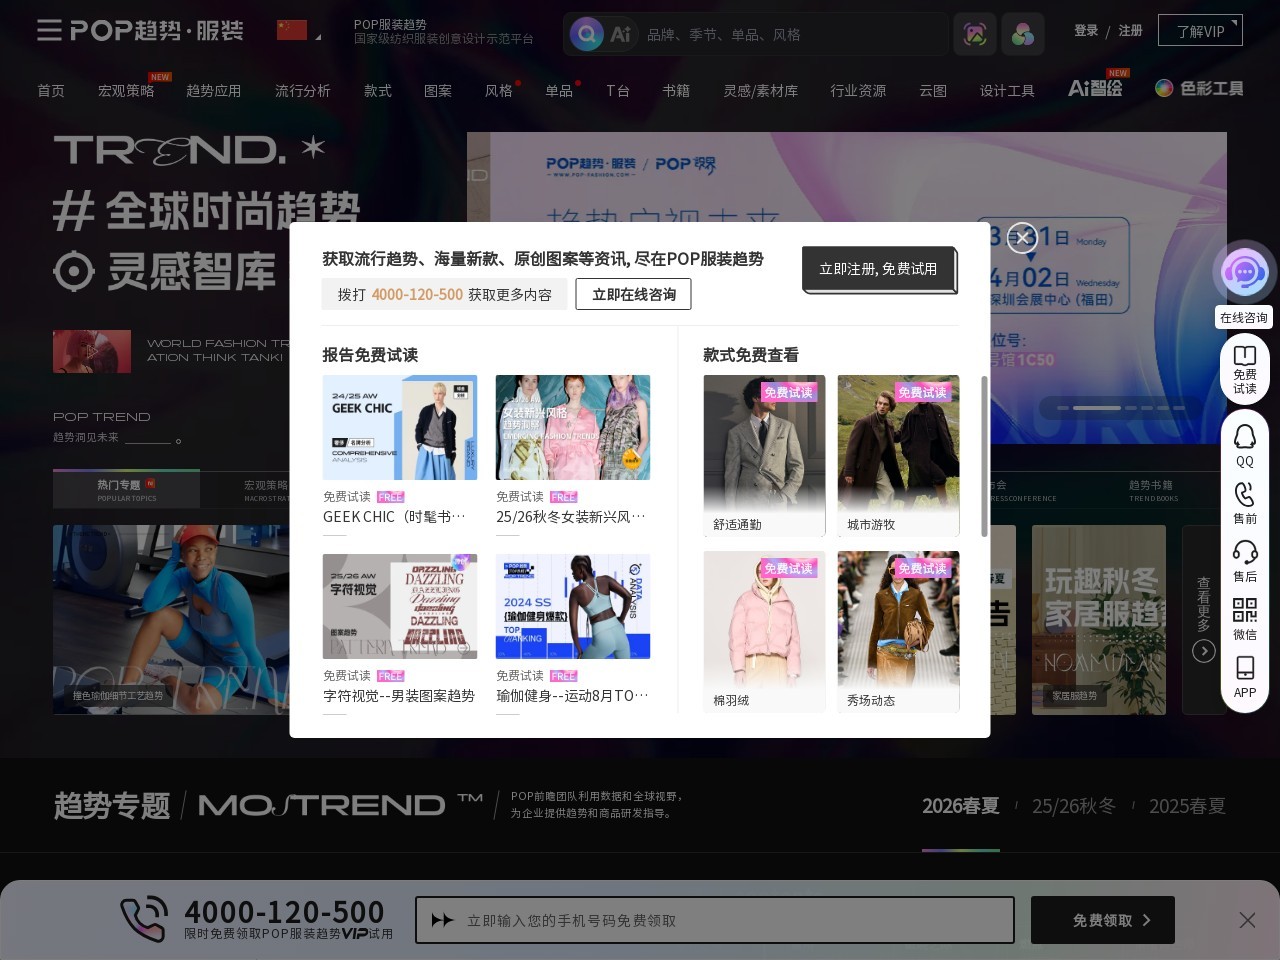1280x960 pixels.
Task: Switch to the 25/26秋冬 trend tab
Action: [x=1073, y=806]
